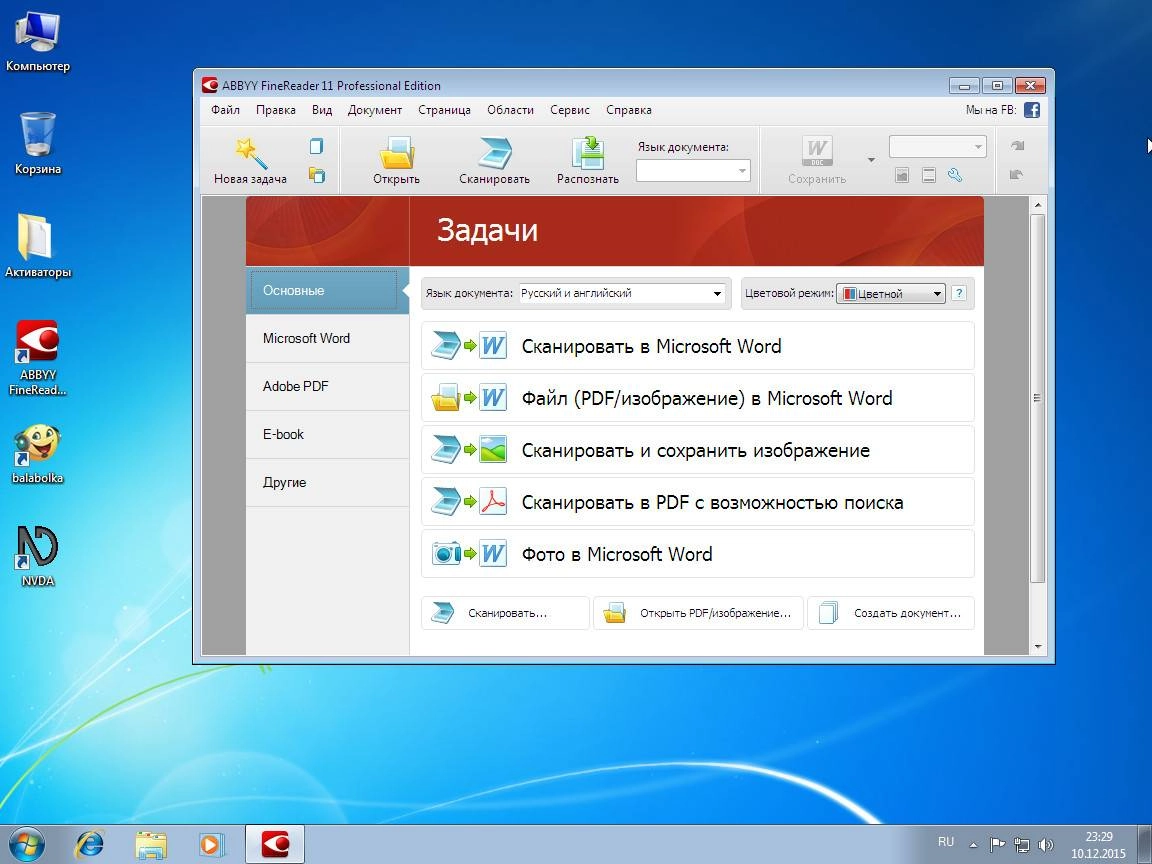Viewport: 1152px width, 864px height.
Task: Expand the Сохранить dropdown arrow
Action: coord(871,159)
